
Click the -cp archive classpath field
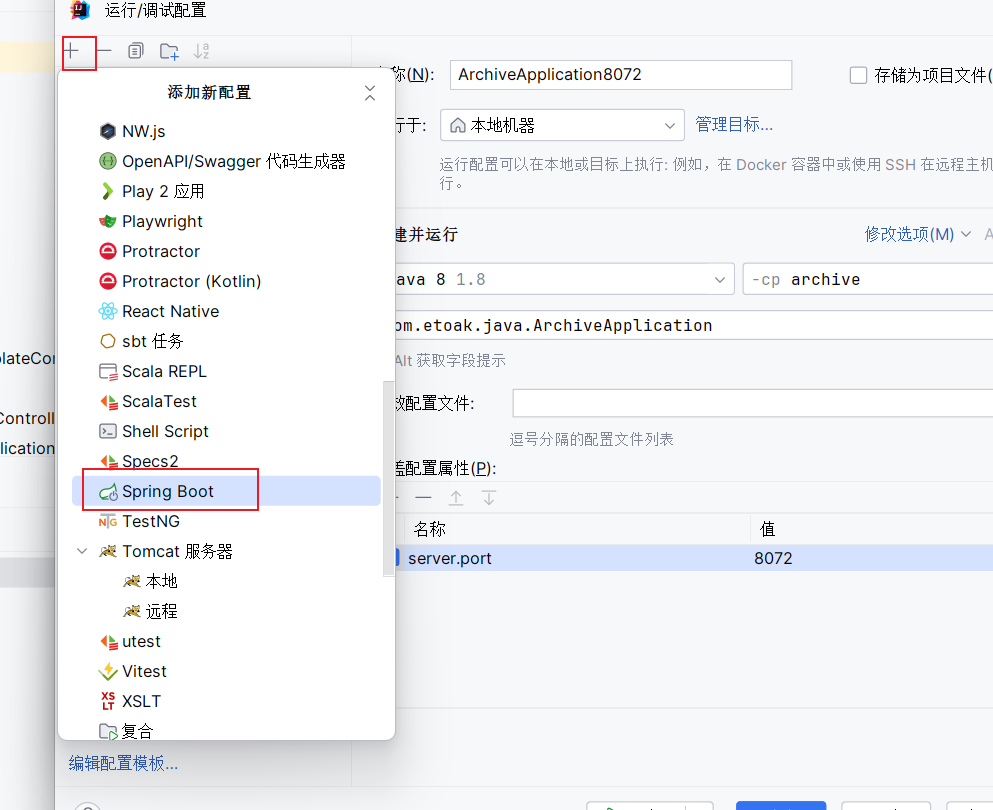pyautogui.click(x=868, y=279)
